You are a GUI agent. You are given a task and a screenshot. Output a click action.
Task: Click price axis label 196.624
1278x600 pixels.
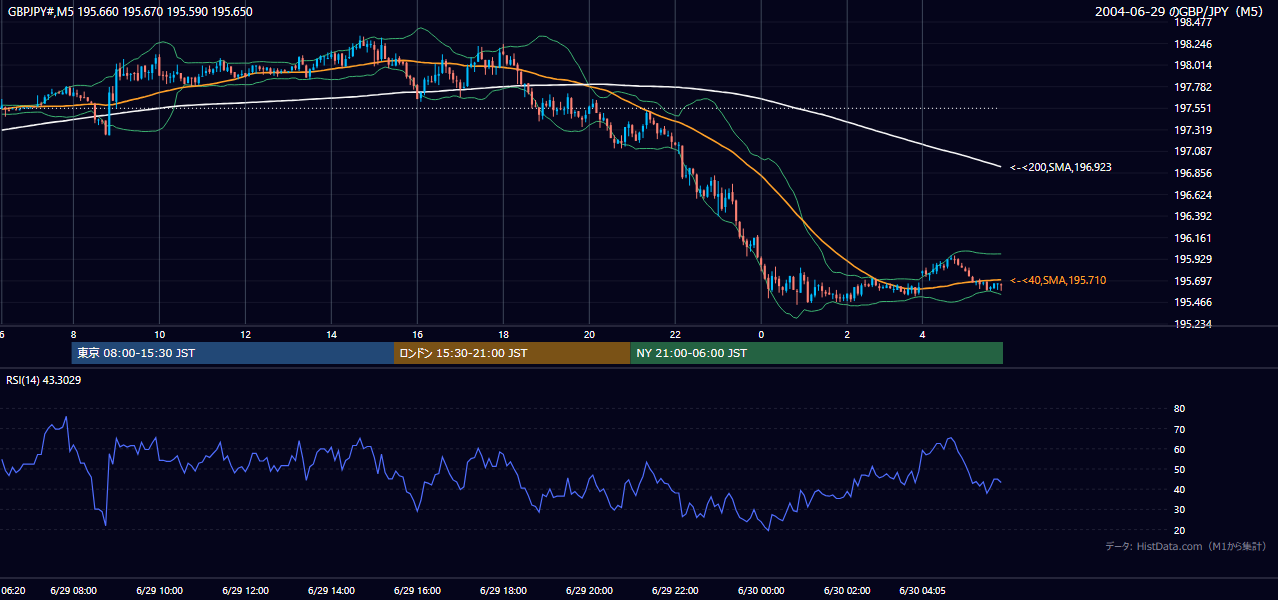click(x=1193, y=195)
